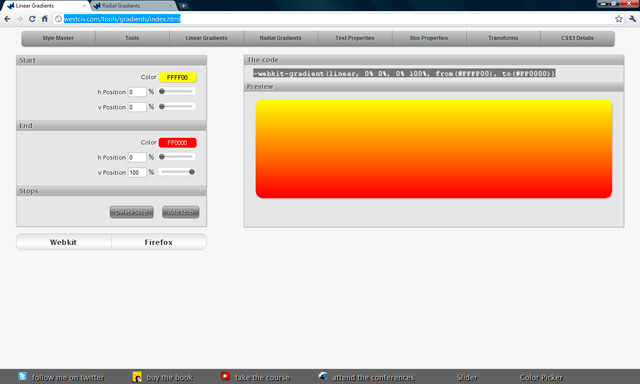Focus the End h Position input field
640x384 pixels.
click(x=137, y=158)
